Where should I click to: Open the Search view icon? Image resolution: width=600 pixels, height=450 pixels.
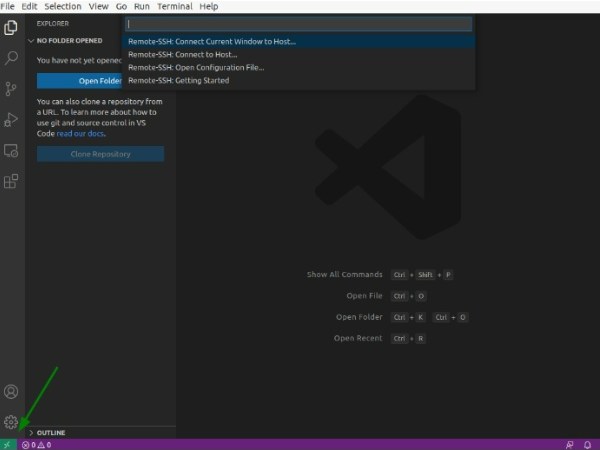[11, 58]
